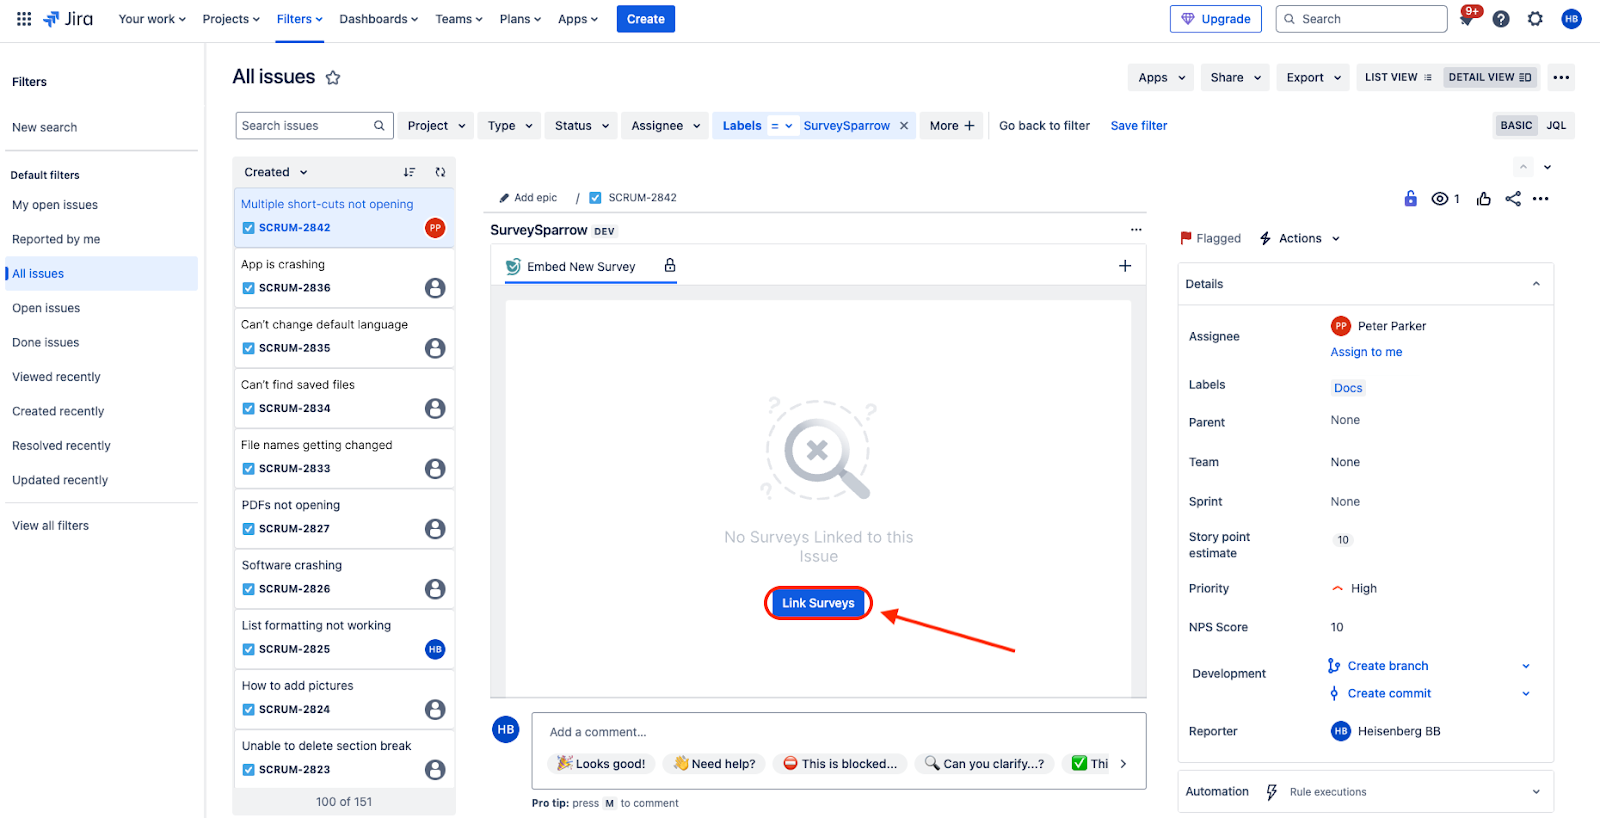Switch to List View

coord(1398,77)
